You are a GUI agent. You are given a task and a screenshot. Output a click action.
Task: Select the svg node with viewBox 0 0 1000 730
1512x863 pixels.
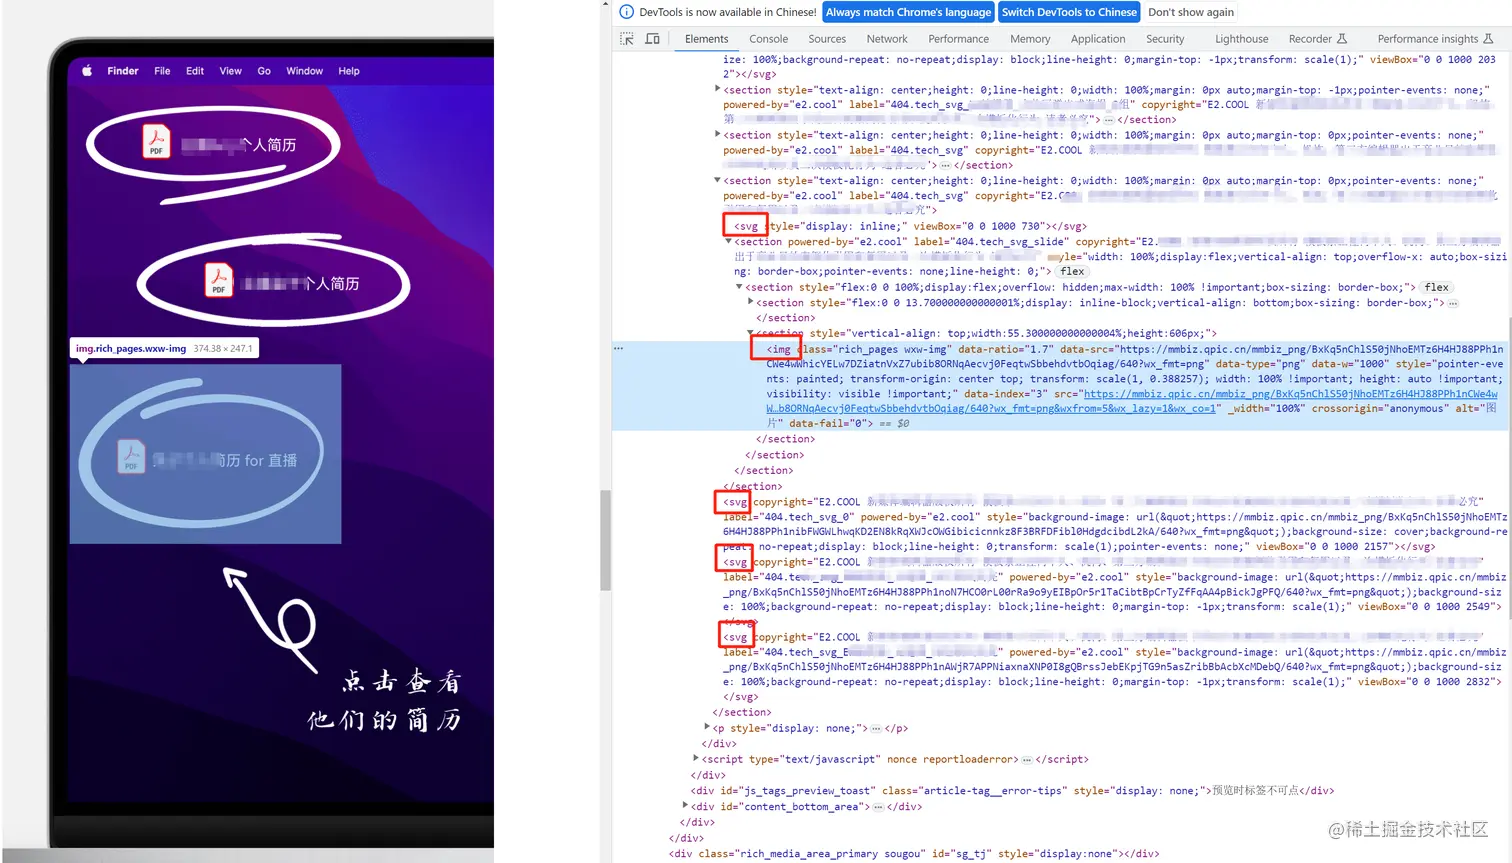coord(910,226)
